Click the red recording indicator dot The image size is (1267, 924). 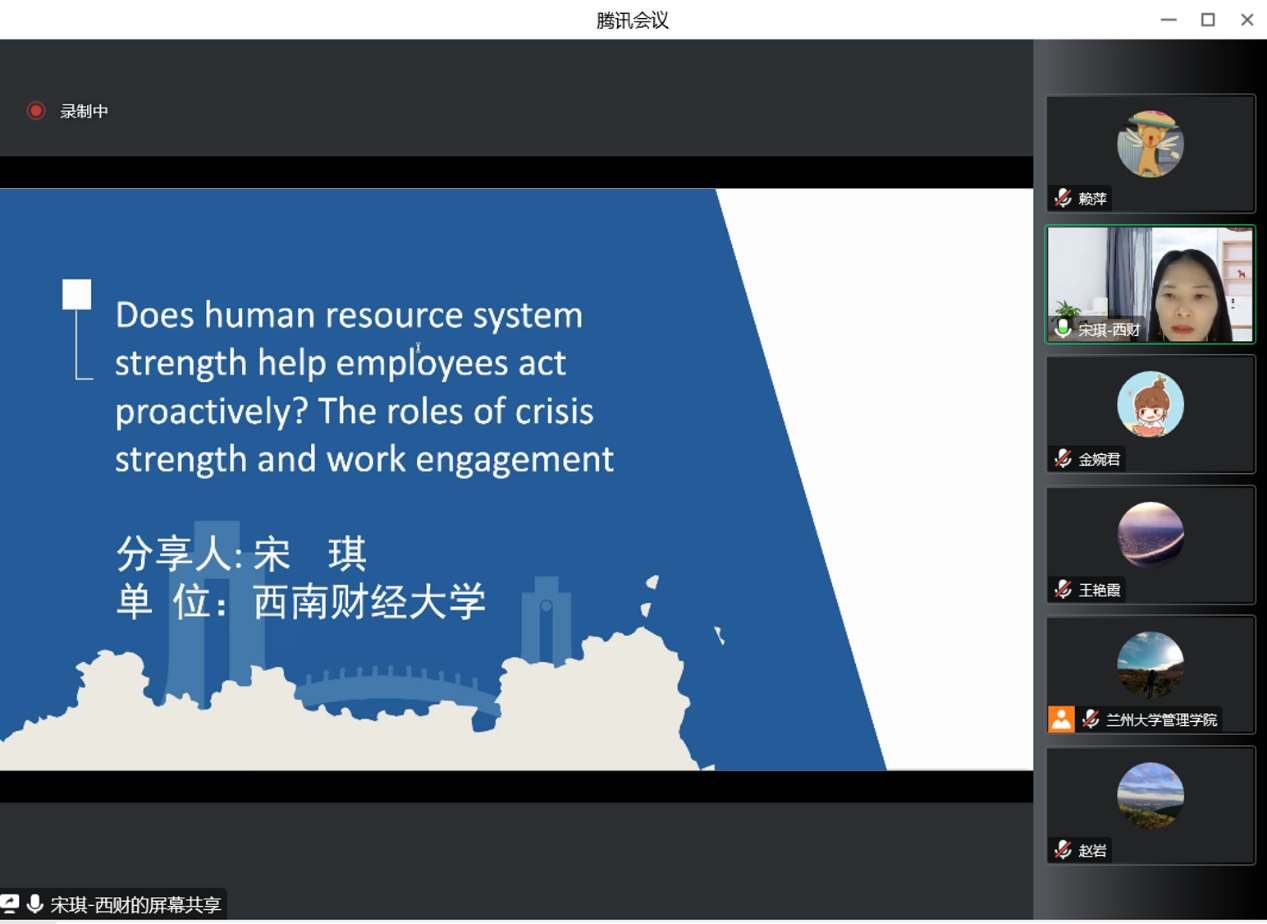(36, 111)
